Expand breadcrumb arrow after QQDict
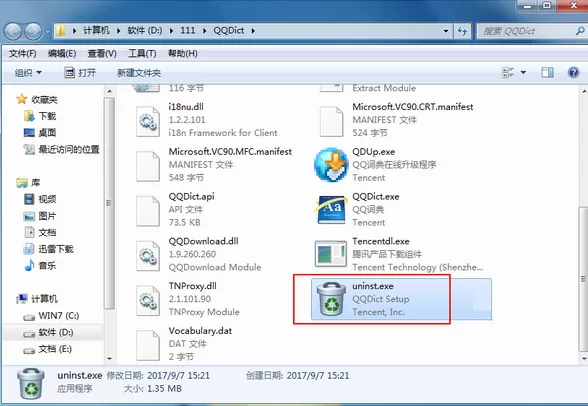588x406 pixels. coord(253,31)
